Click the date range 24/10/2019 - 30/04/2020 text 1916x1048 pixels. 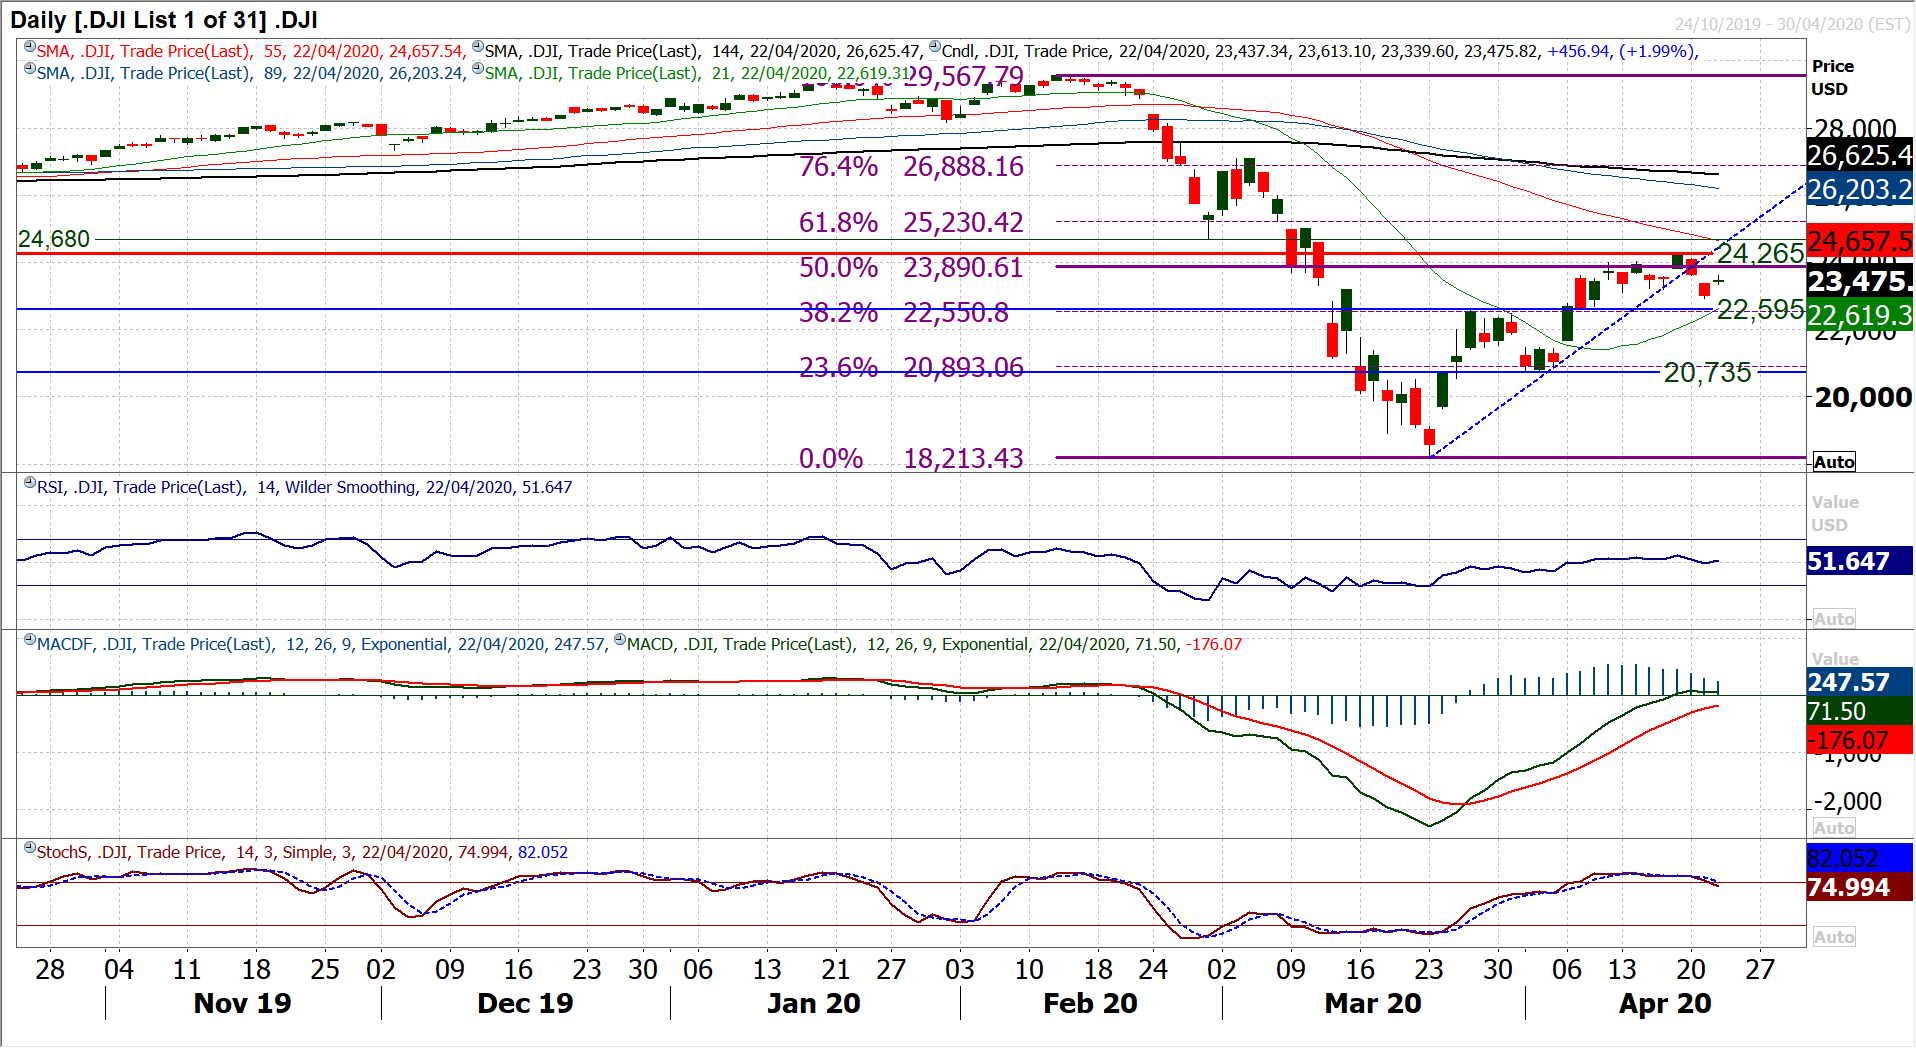[1794, 24]
